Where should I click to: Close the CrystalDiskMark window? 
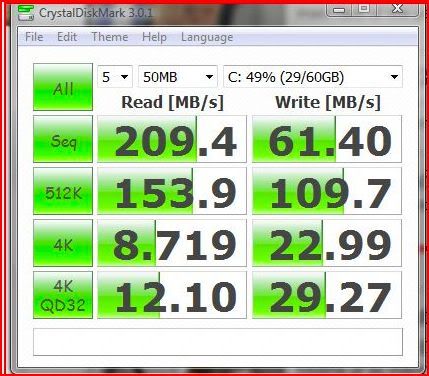(397, 9)
